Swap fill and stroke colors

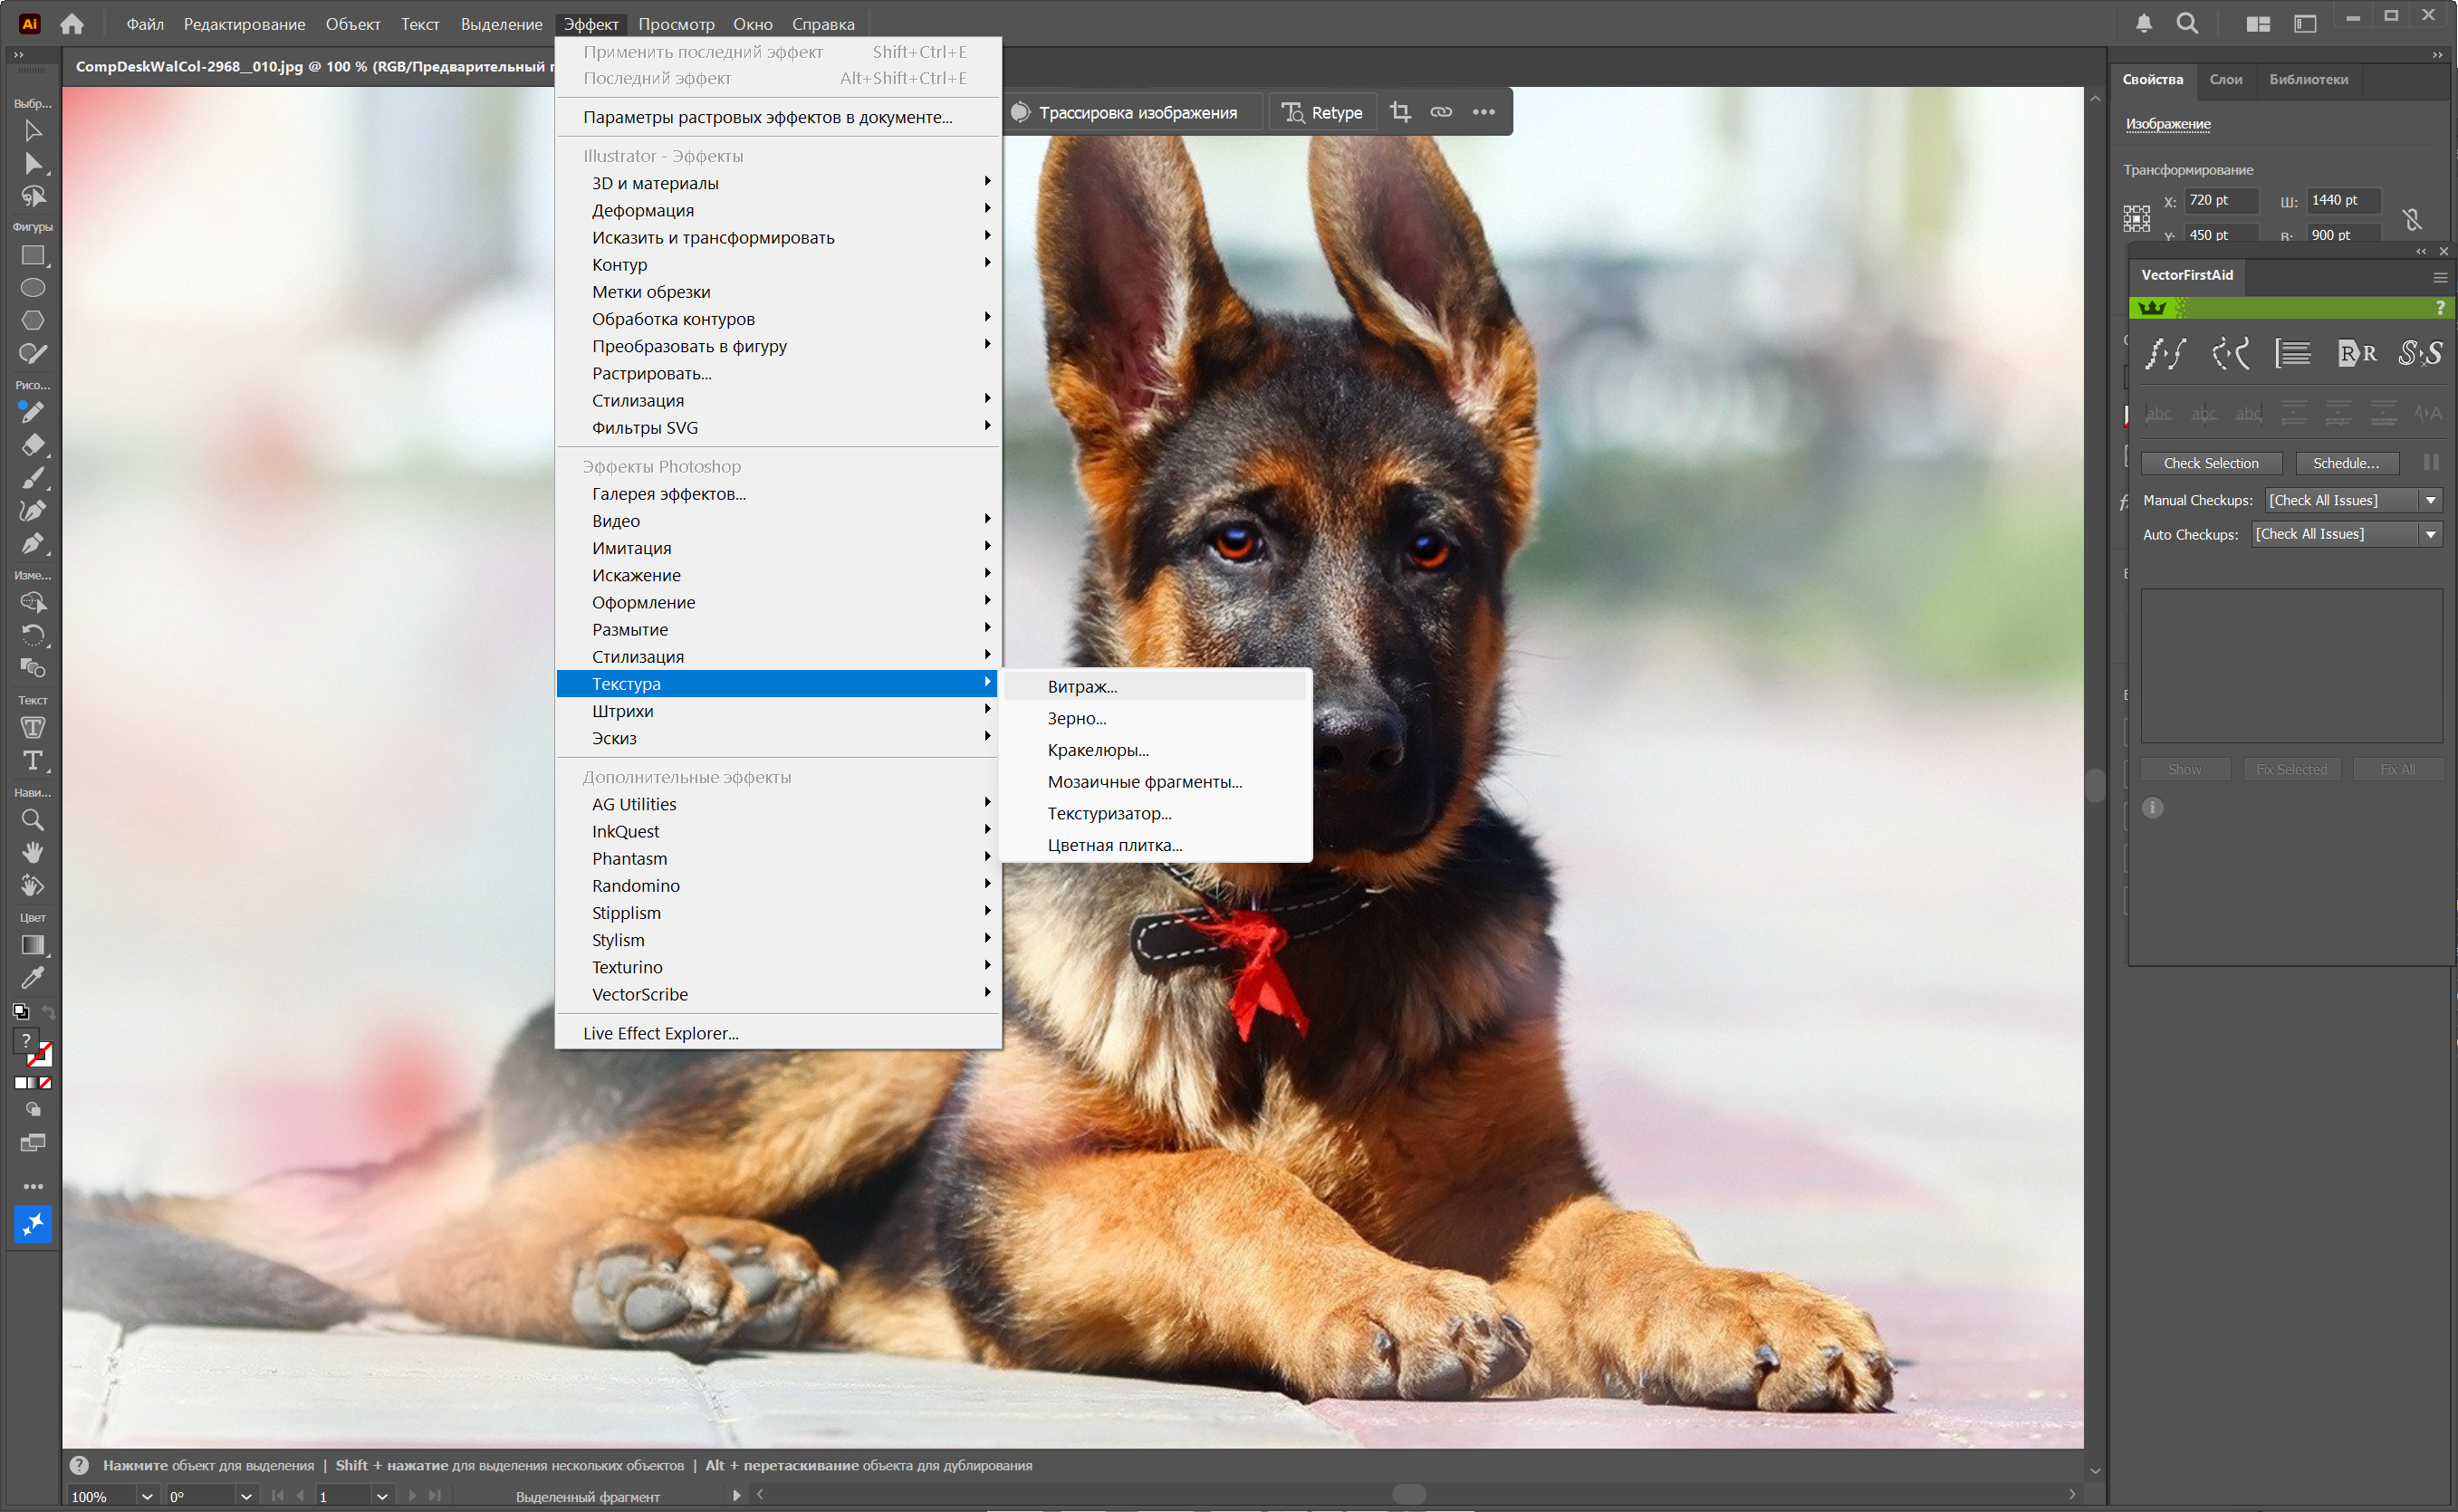tap(48, 1012)
